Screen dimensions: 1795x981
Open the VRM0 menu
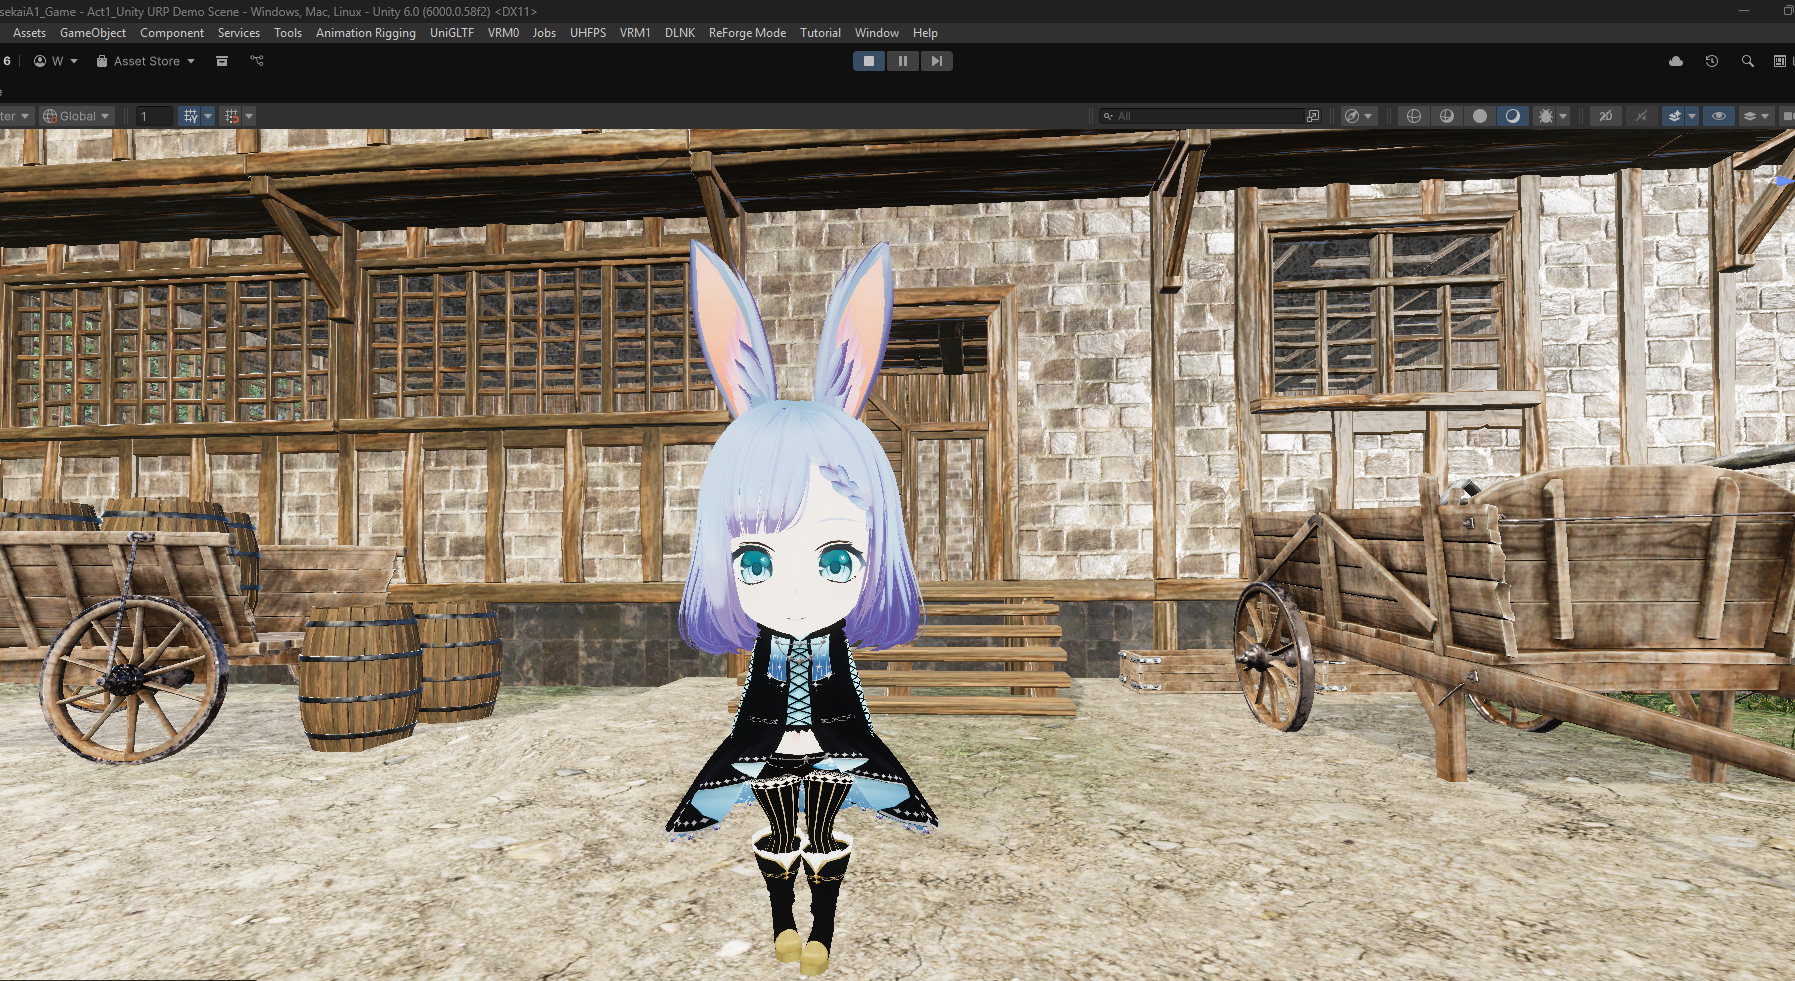click(504, 33)
